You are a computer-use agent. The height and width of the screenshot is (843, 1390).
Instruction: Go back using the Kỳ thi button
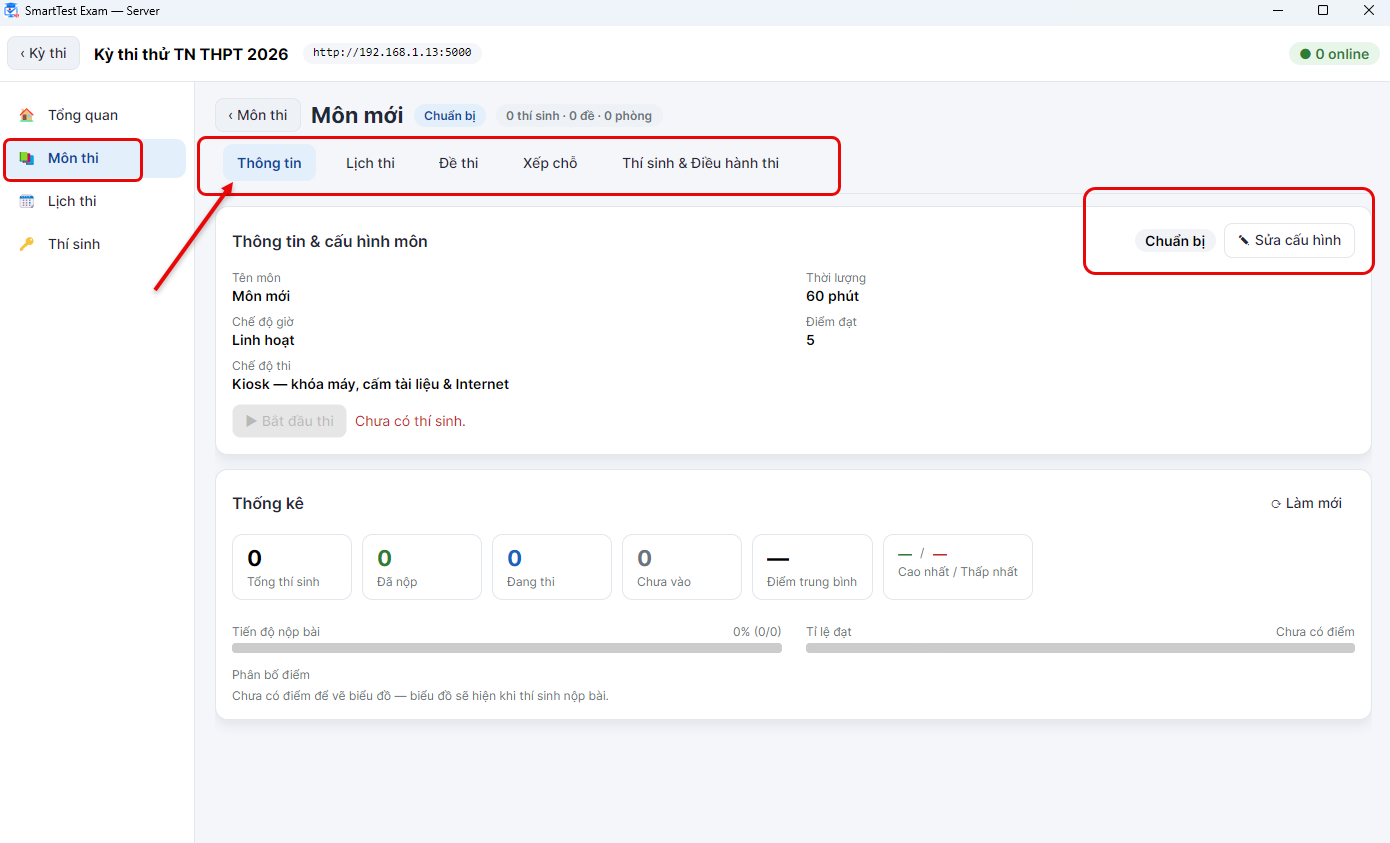pos(43,53)
